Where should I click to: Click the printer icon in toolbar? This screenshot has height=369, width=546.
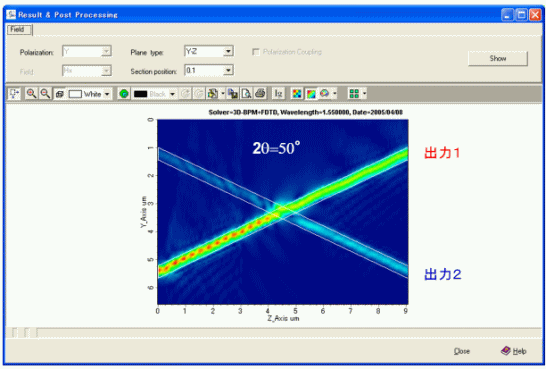260,94
